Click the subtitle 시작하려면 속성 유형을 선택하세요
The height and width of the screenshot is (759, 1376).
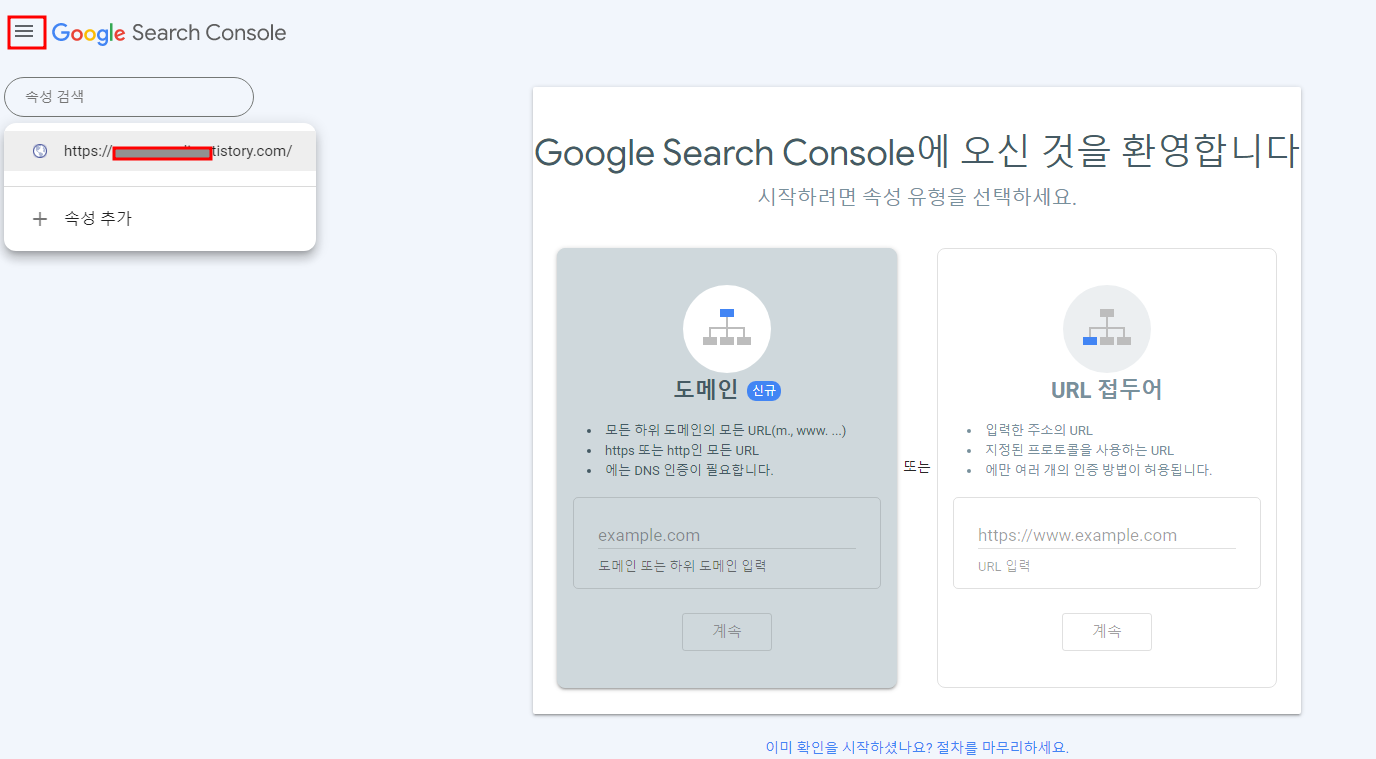(917, 197)
